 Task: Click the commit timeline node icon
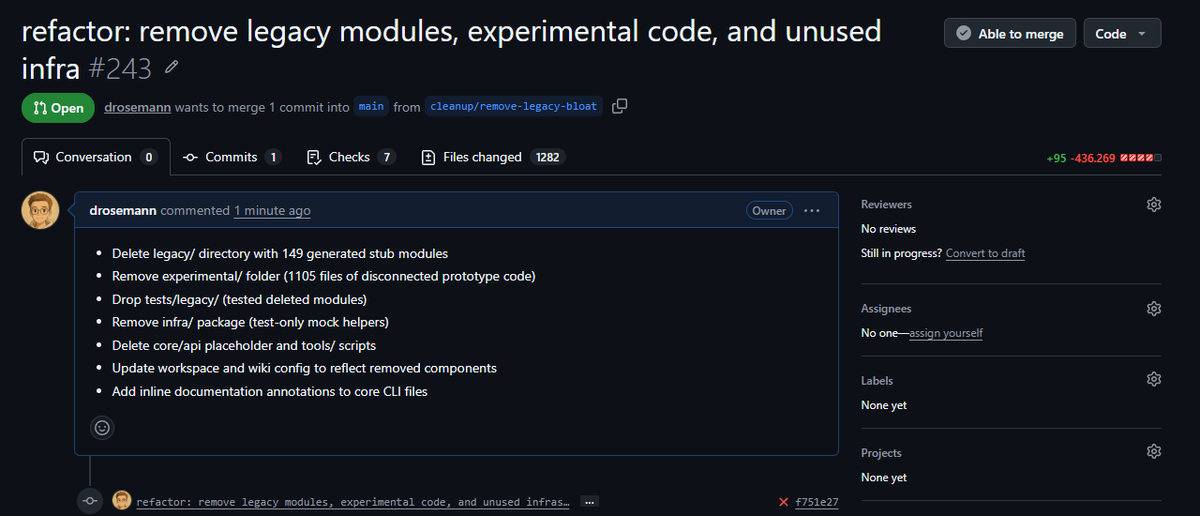[90, 501]
